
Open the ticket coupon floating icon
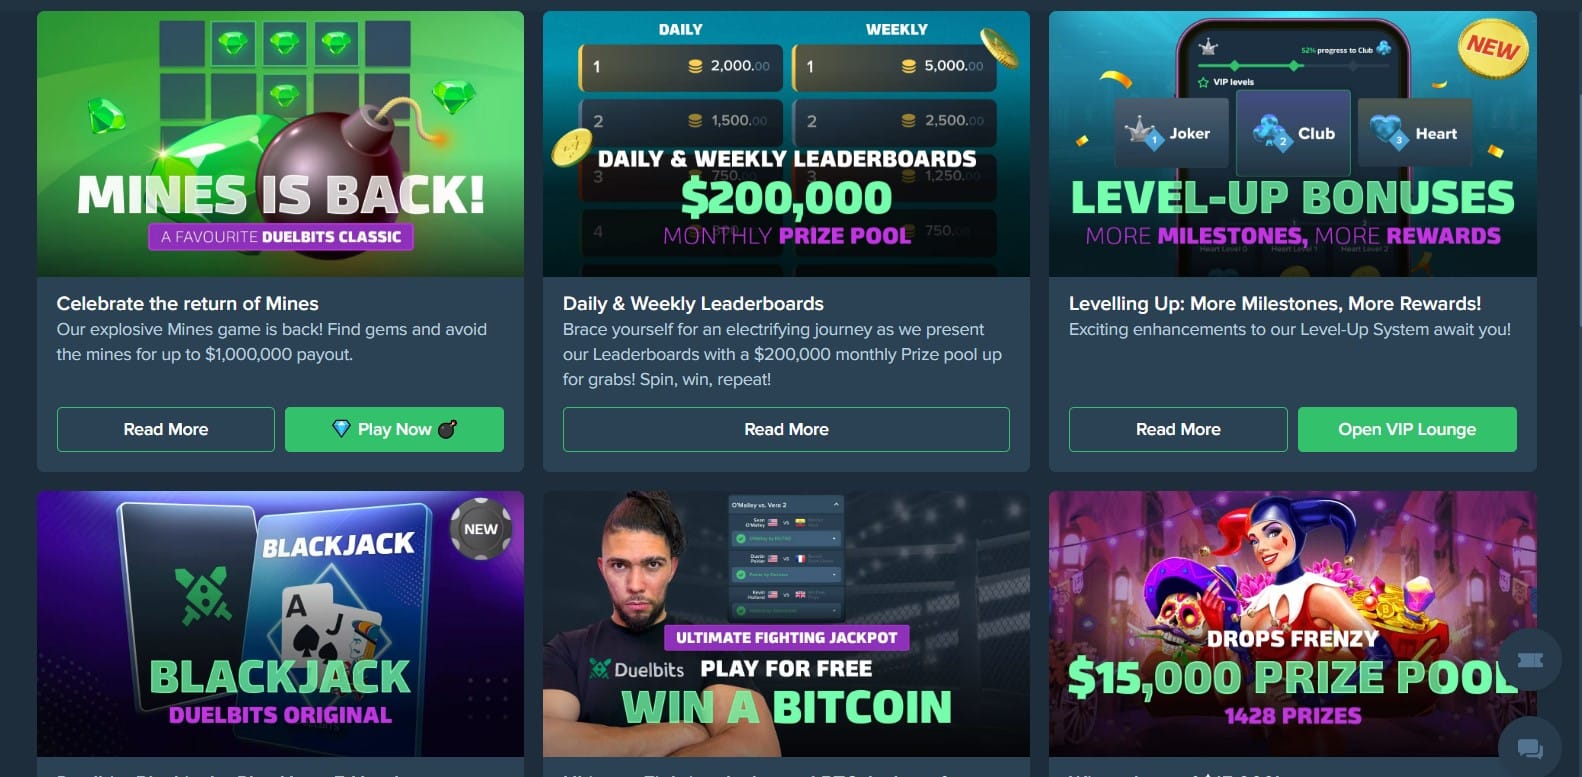1530,660
